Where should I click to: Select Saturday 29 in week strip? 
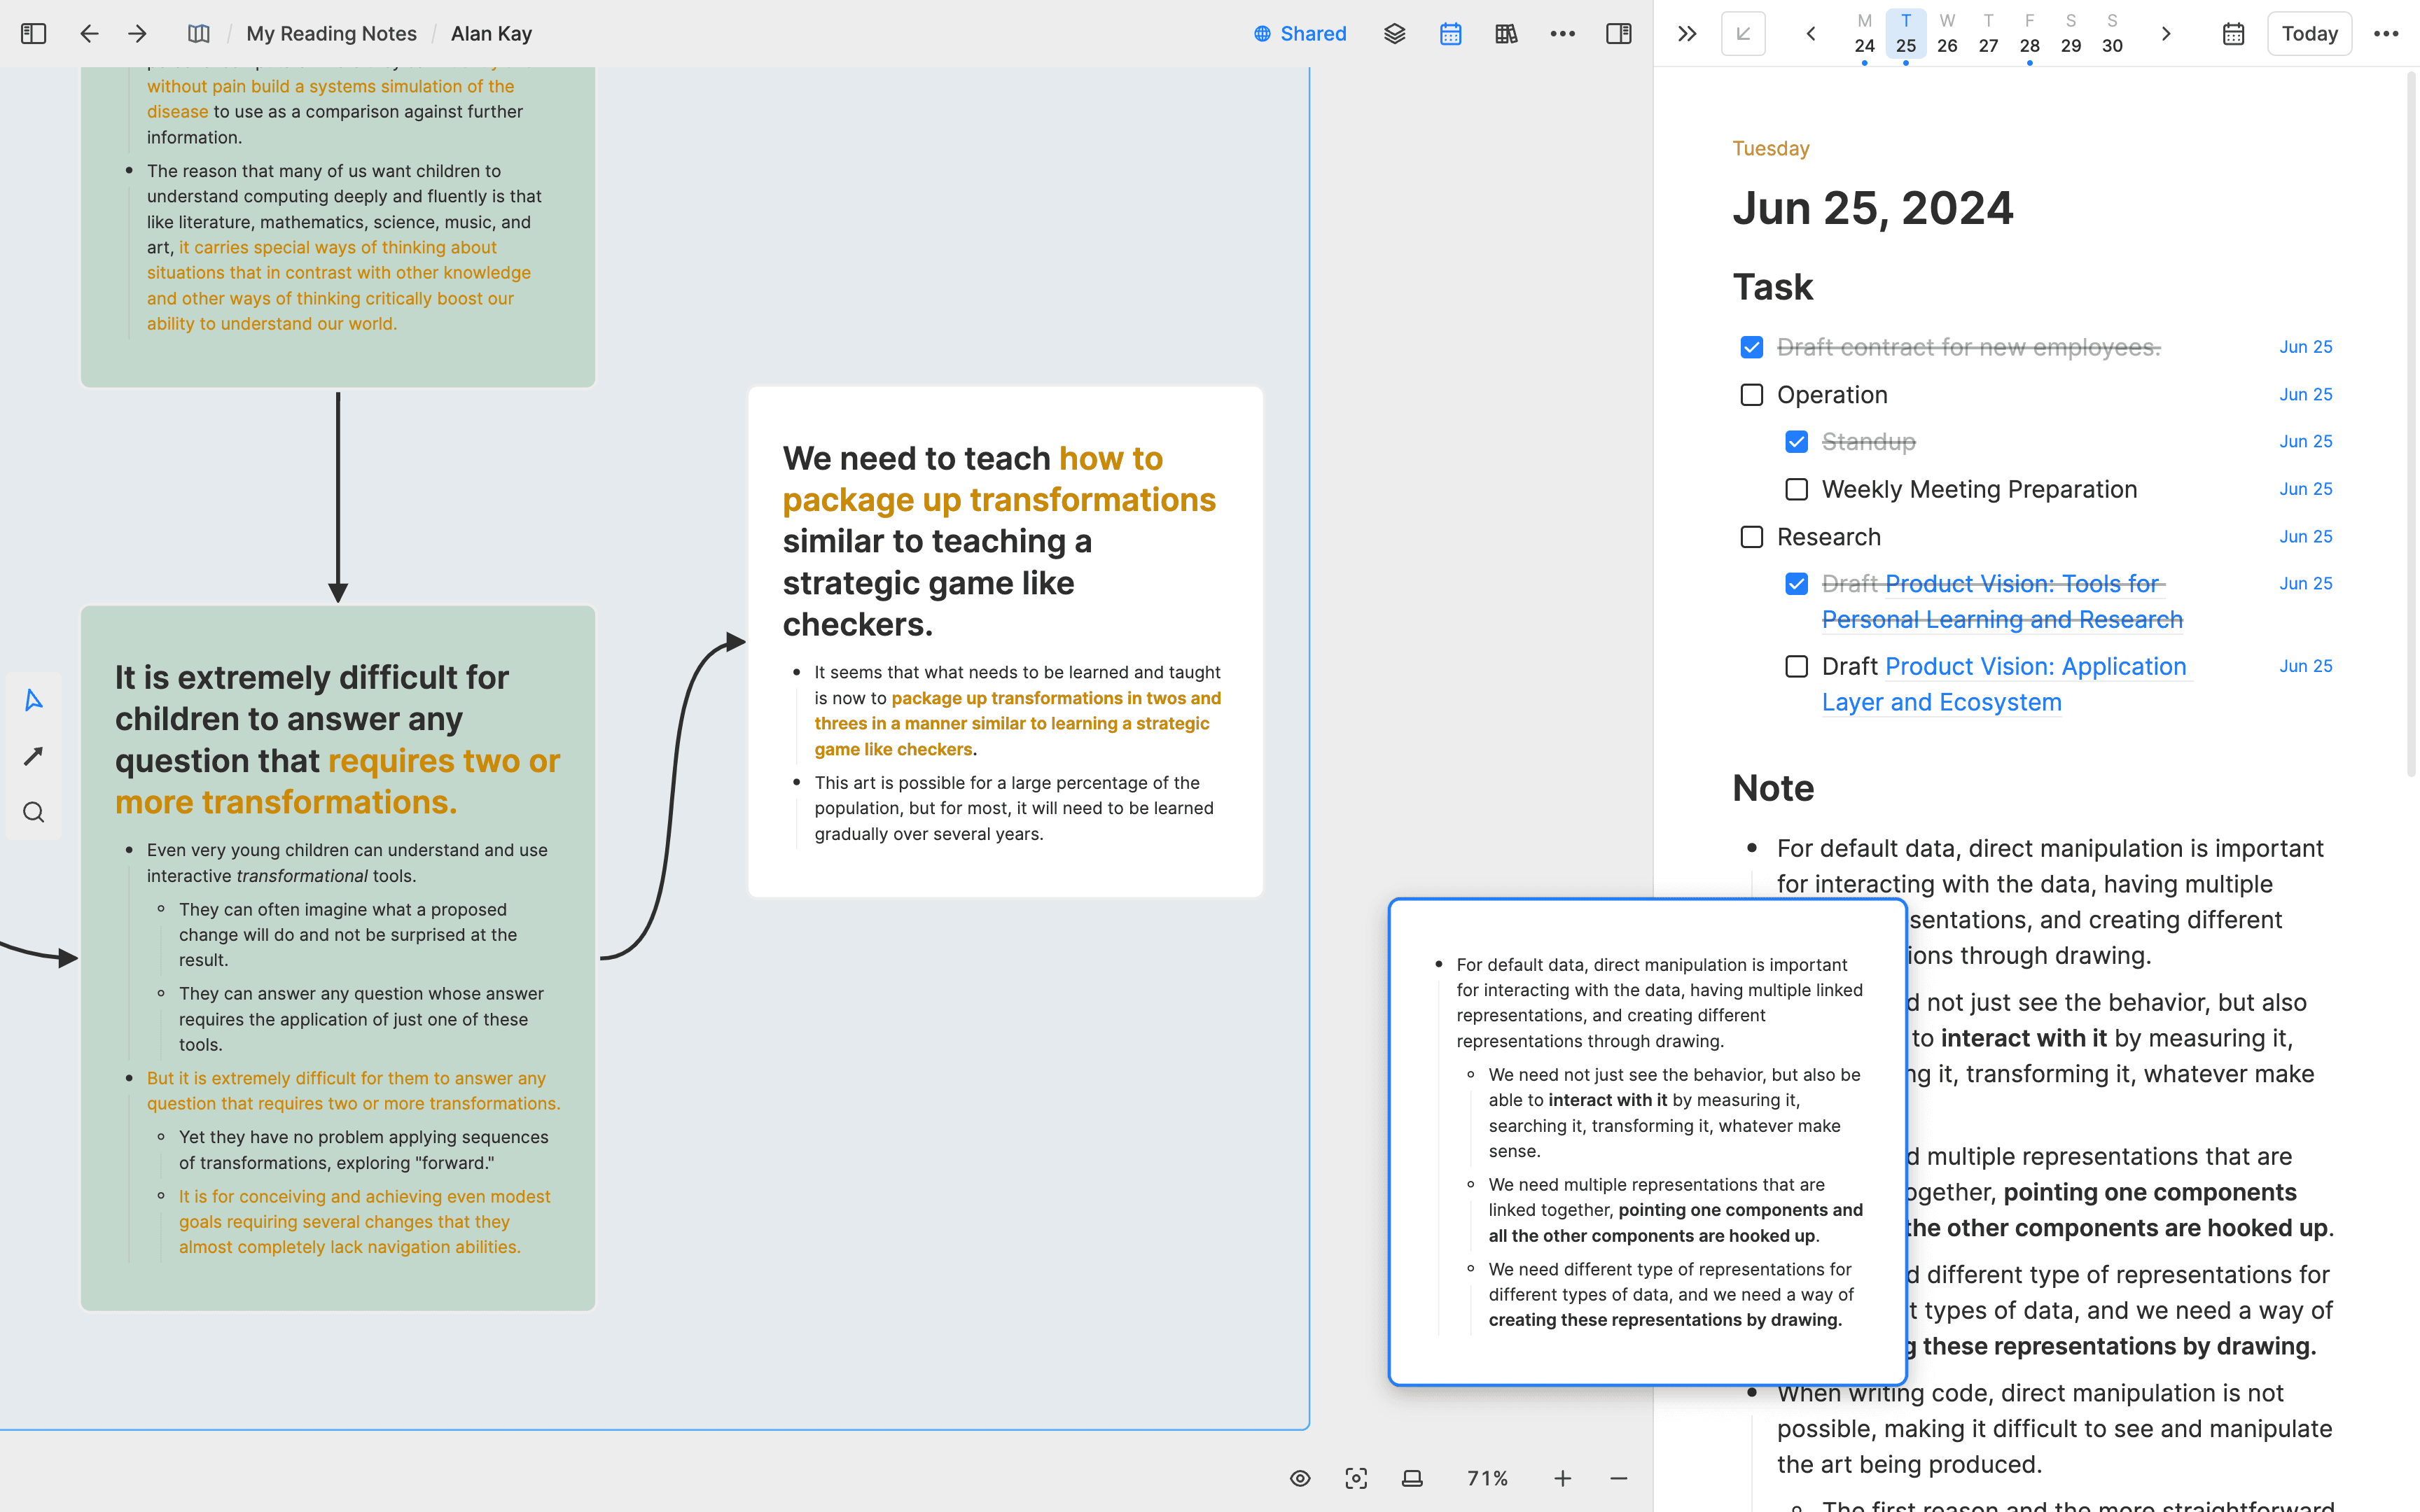click(2071, 35)
